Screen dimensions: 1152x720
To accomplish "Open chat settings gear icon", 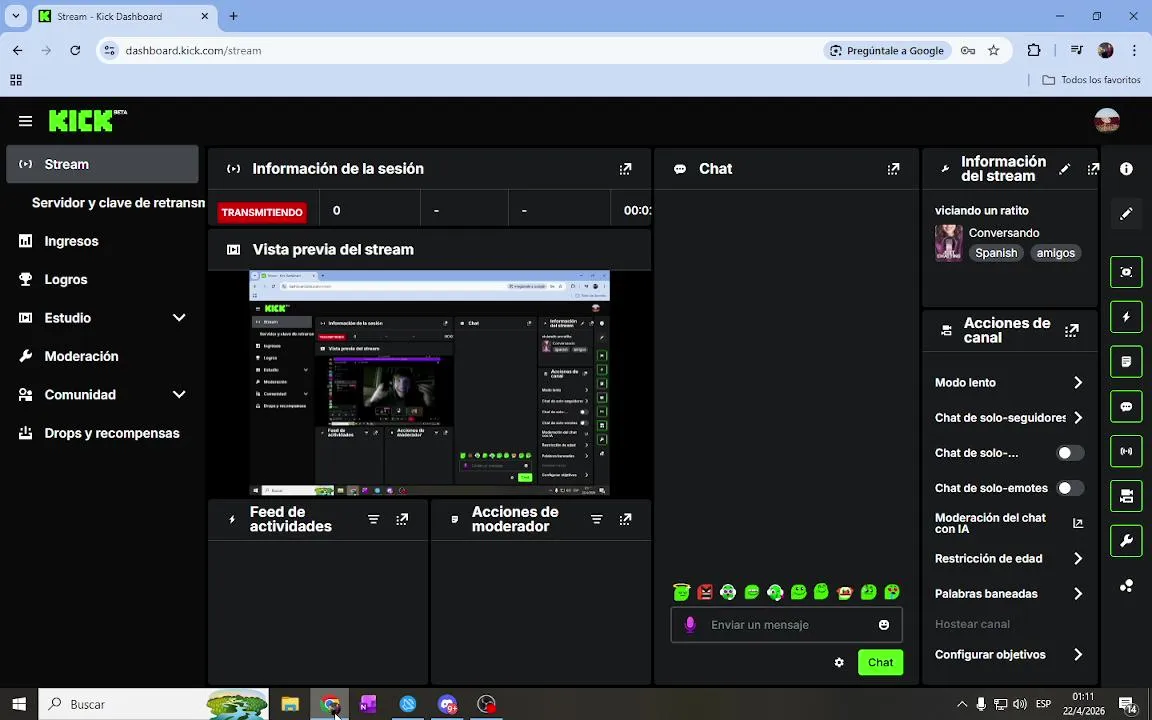I will click(839, 663).
